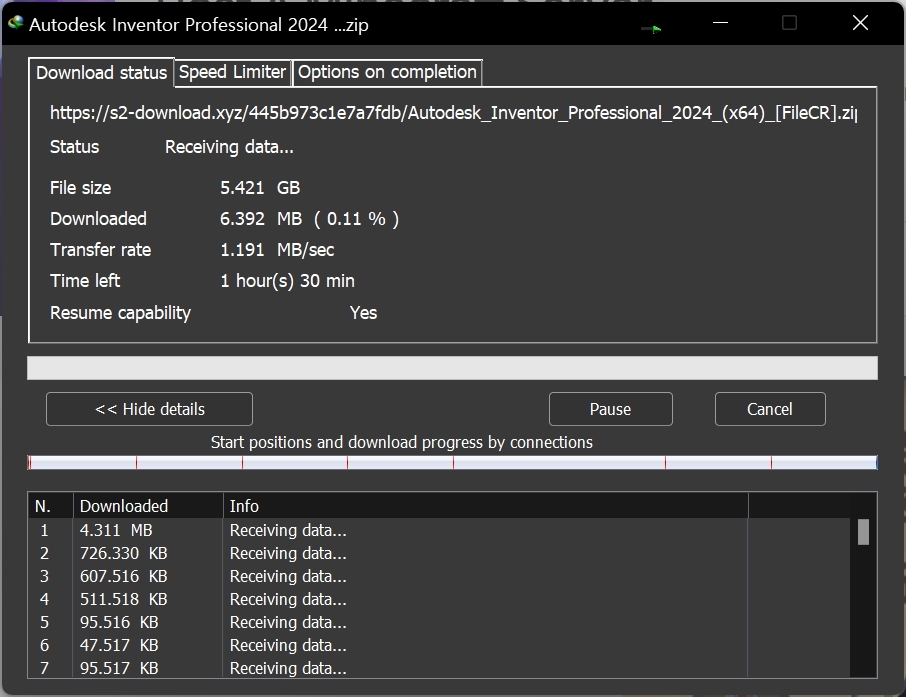This screenshot has height=697, width=906.
Task: Select connection row with 95.516 KB
Action: click(x=439, y=622)
